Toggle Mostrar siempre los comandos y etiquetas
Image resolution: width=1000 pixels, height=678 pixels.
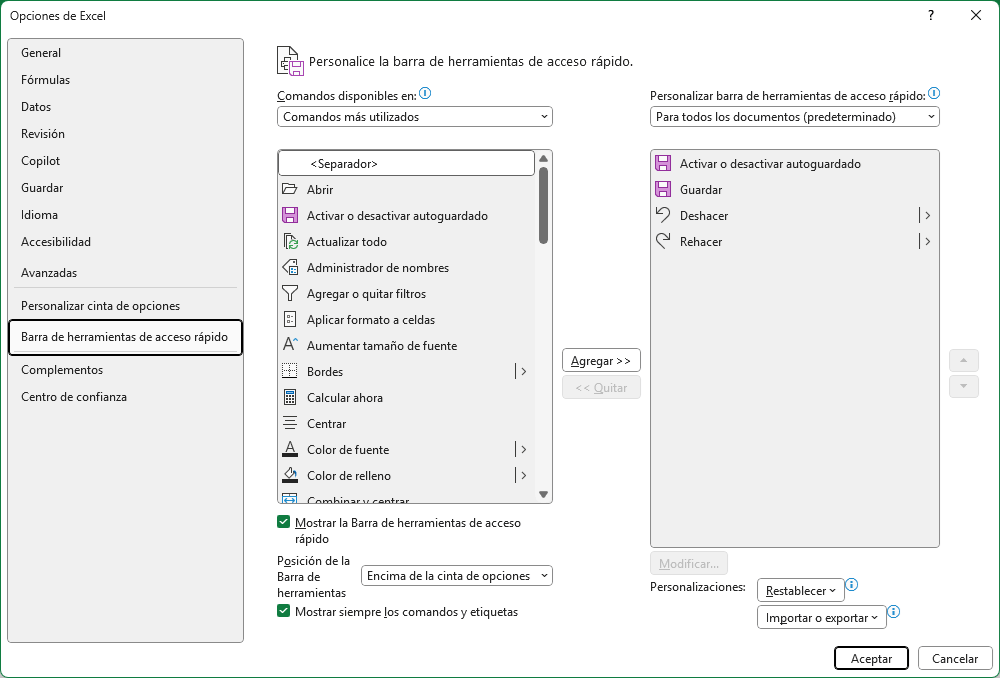[x=284, y=611]
